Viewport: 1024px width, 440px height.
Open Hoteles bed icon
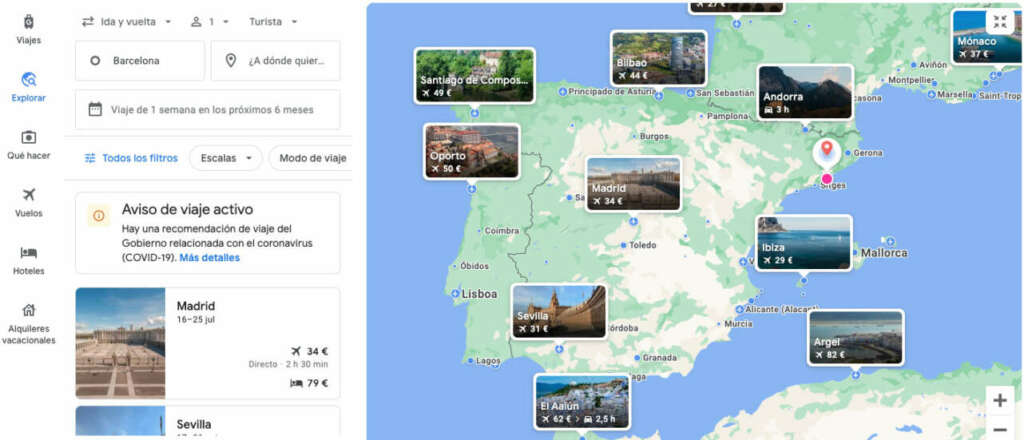[x=29, y=253]
